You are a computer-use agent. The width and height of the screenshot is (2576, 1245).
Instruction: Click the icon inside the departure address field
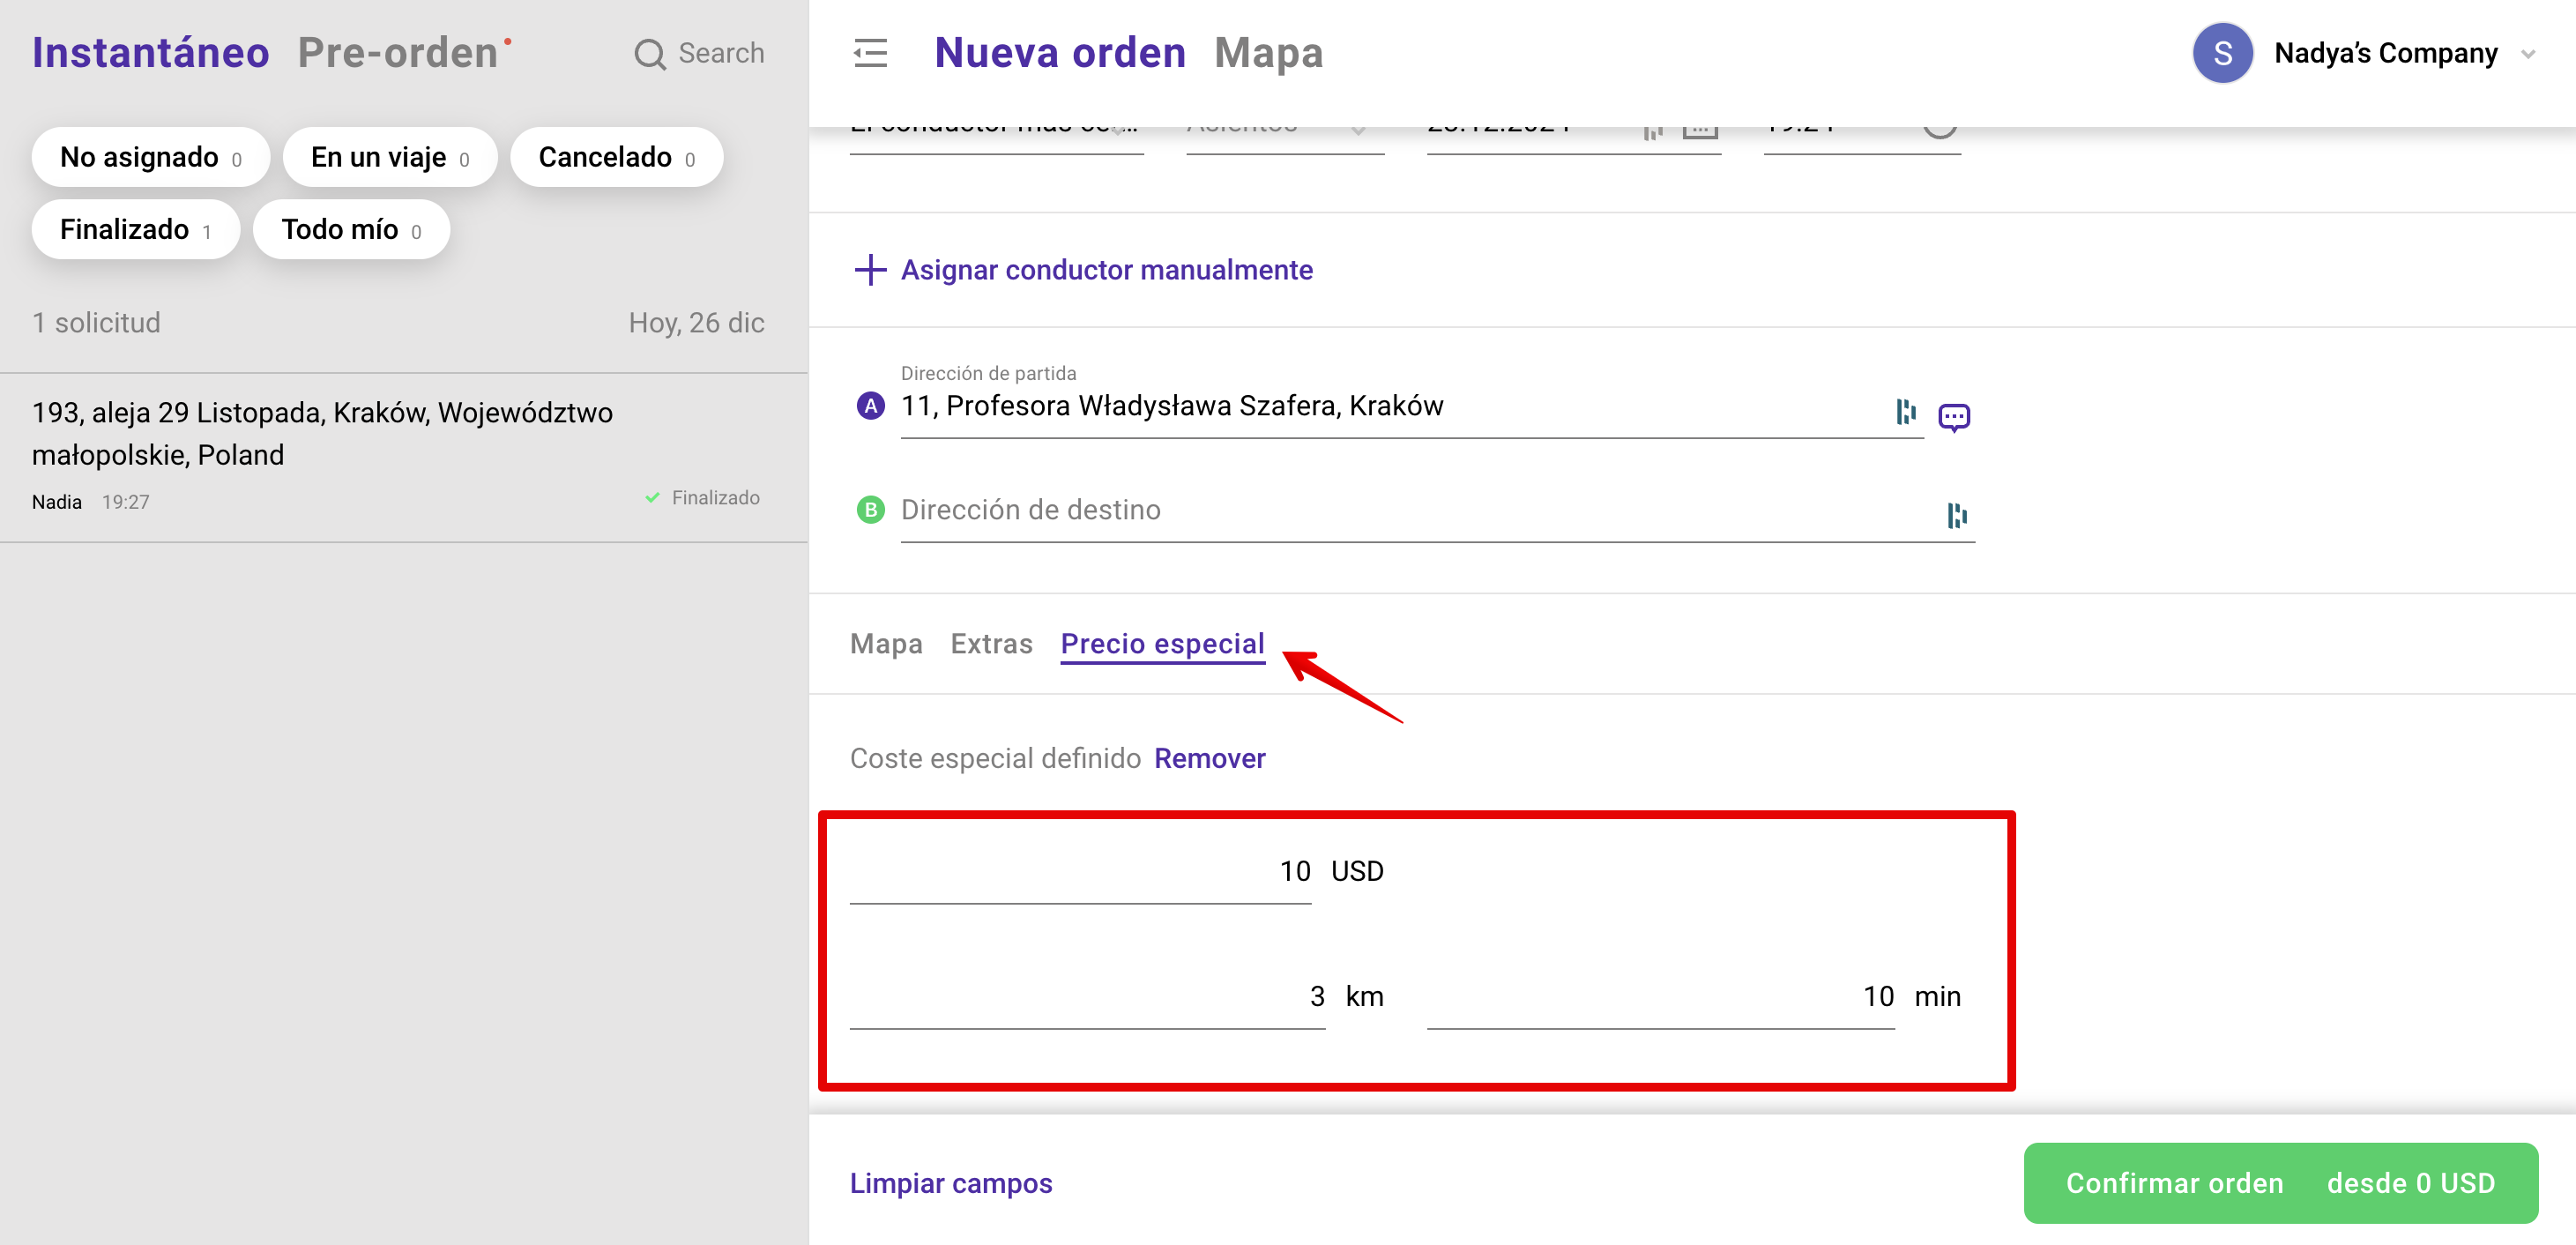[x=1905, y=411]
